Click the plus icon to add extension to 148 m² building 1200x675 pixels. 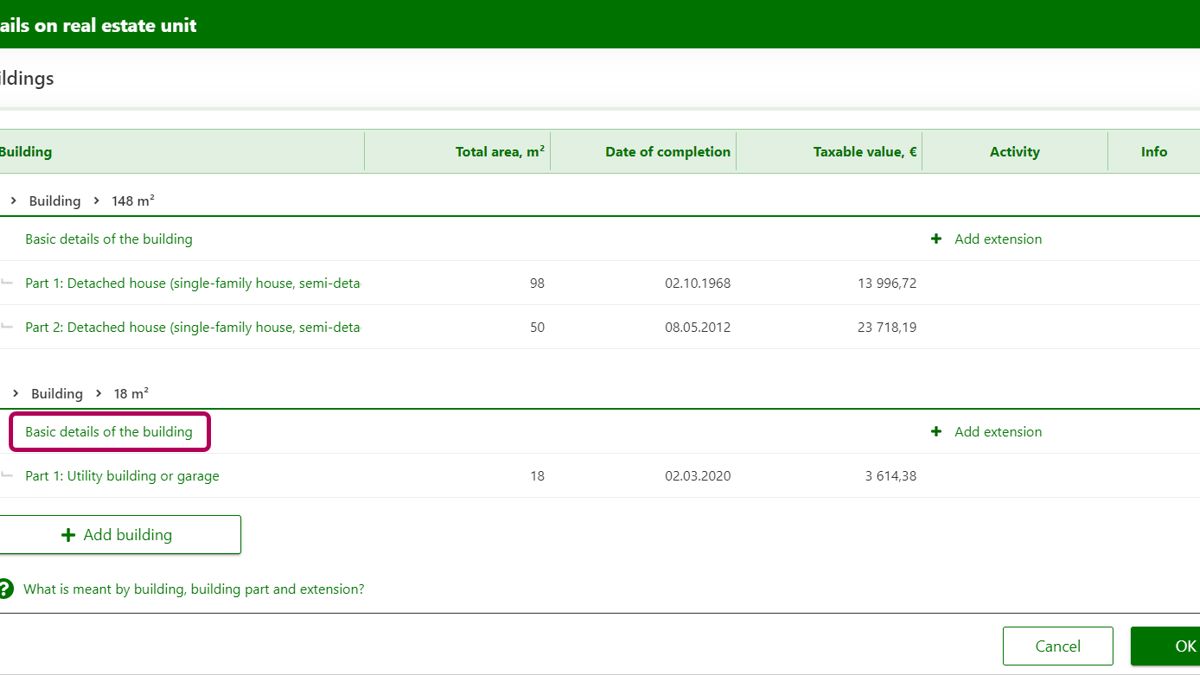point(936,239)
